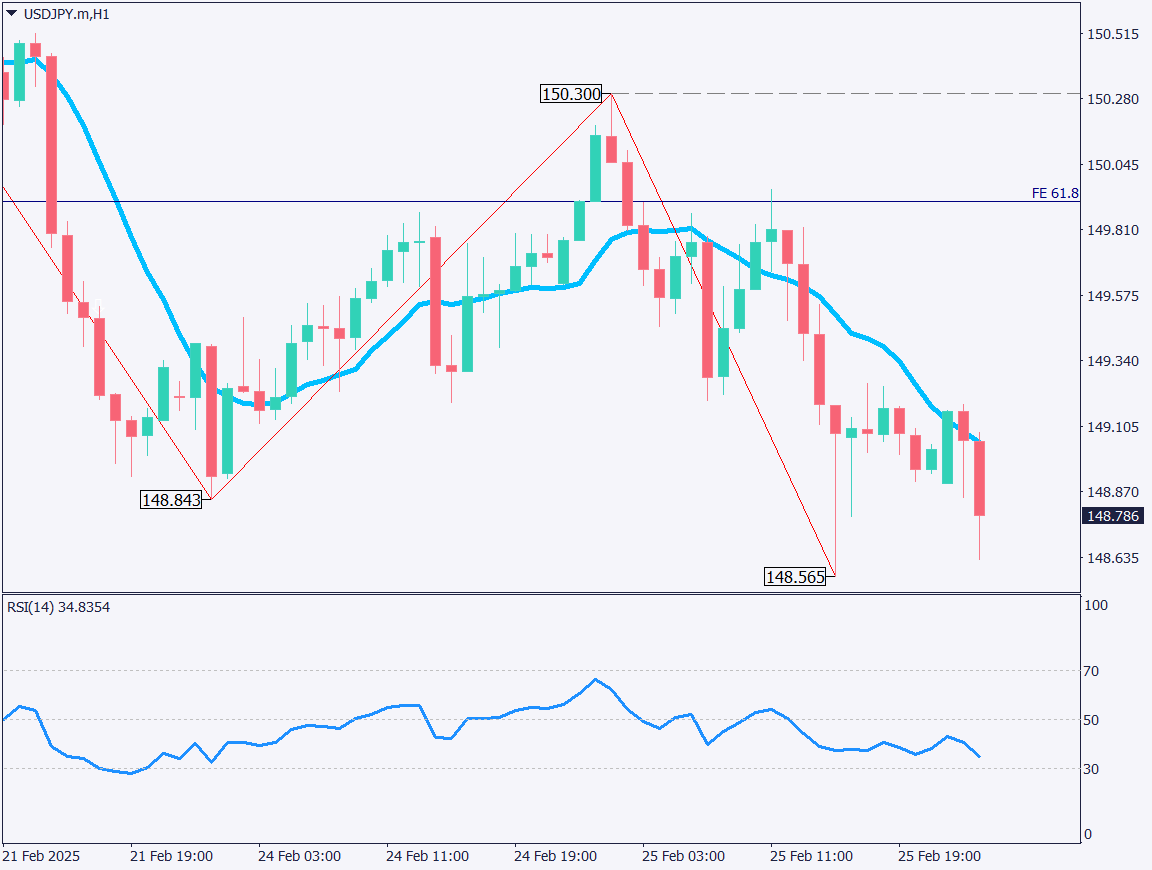
Task: Click 150.515 on the price axis
Action: pyautogui.click(x=1112, y=34)
